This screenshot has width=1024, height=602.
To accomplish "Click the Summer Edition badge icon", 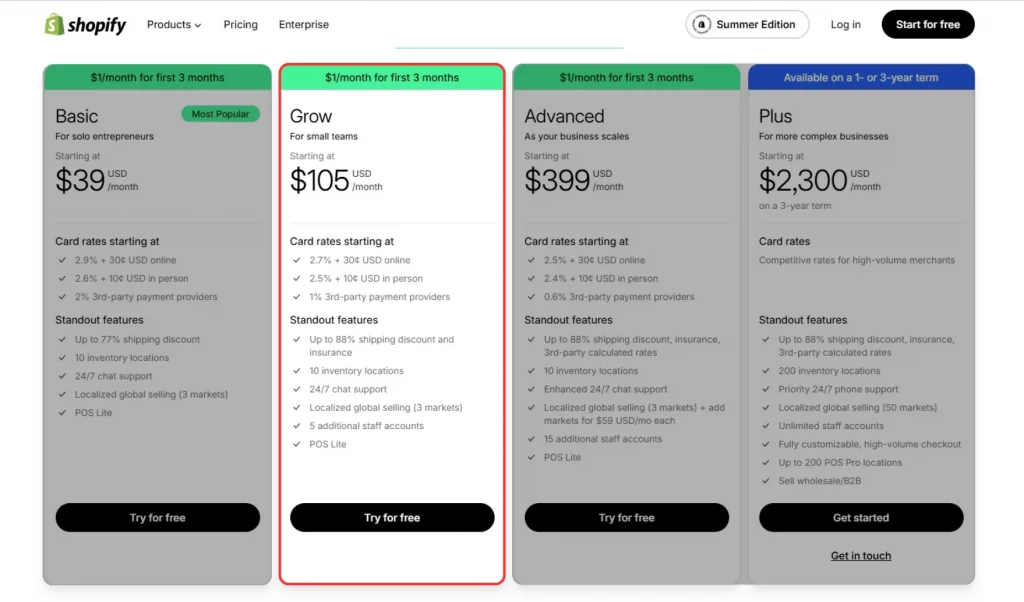I will point(702,25).
